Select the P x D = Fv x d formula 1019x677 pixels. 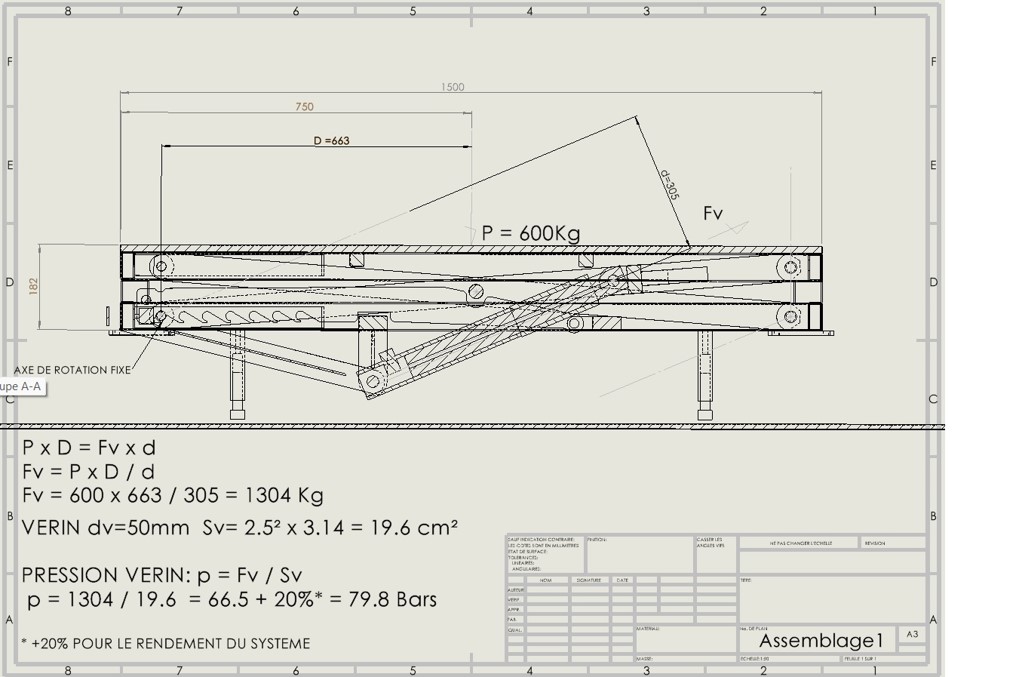coord(89,447)
